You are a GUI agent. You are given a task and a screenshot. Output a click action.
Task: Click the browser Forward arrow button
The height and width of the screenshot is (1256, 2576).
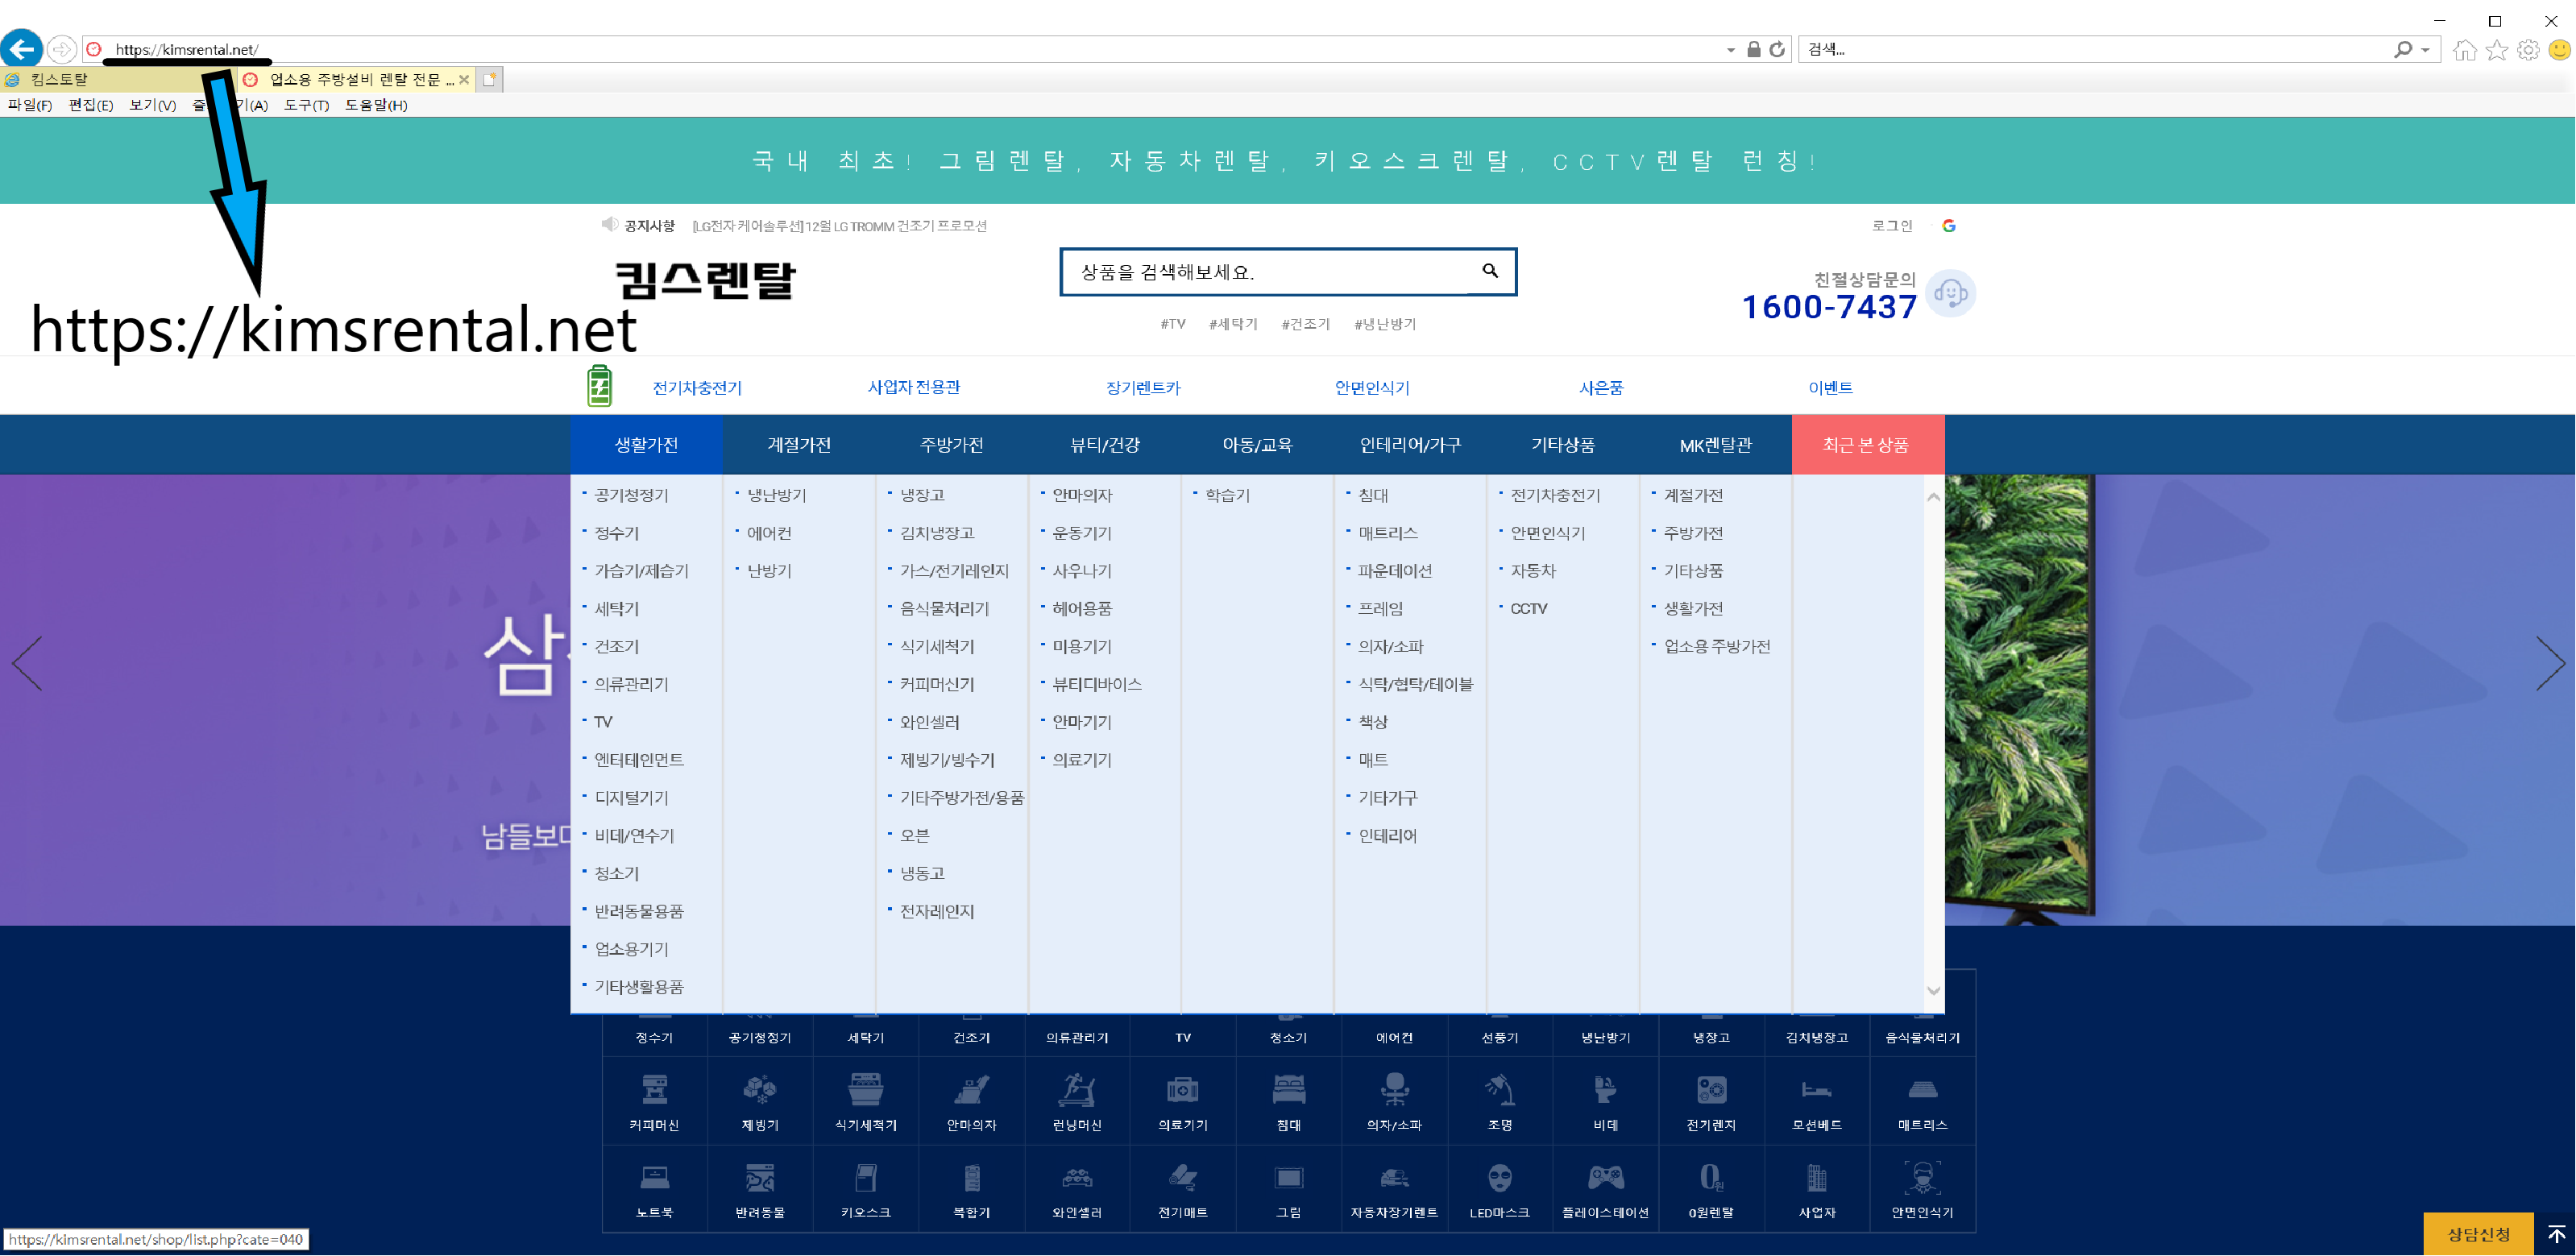(x=62, y=49)
